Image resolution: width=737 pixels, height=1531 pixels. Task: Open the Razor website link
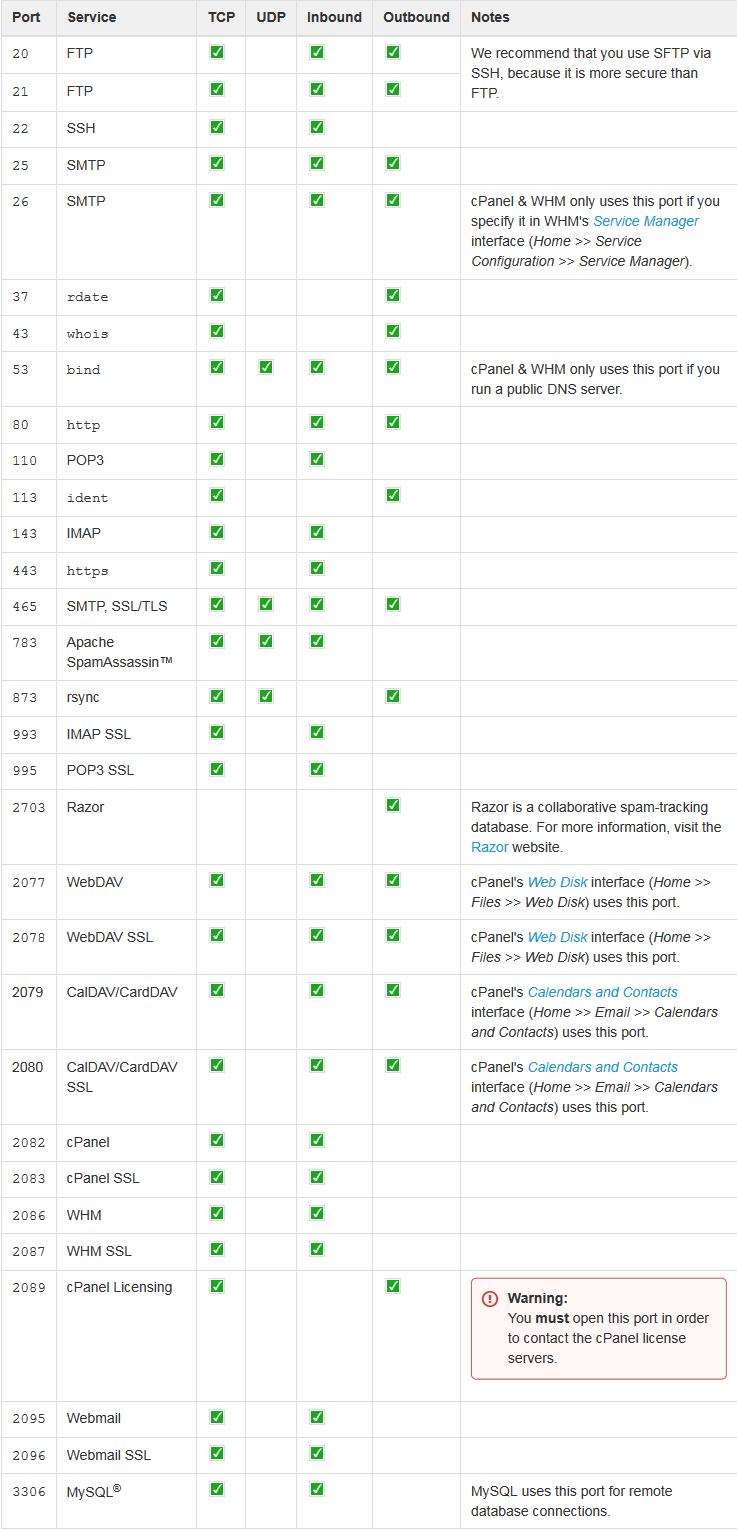click(489, 847)
